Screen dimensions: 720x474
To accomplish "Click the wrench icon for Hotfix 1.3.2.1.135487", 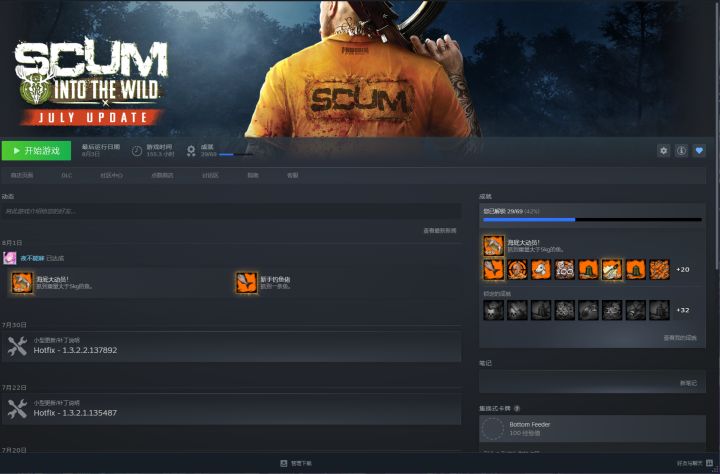I will [x=17, y=409].
